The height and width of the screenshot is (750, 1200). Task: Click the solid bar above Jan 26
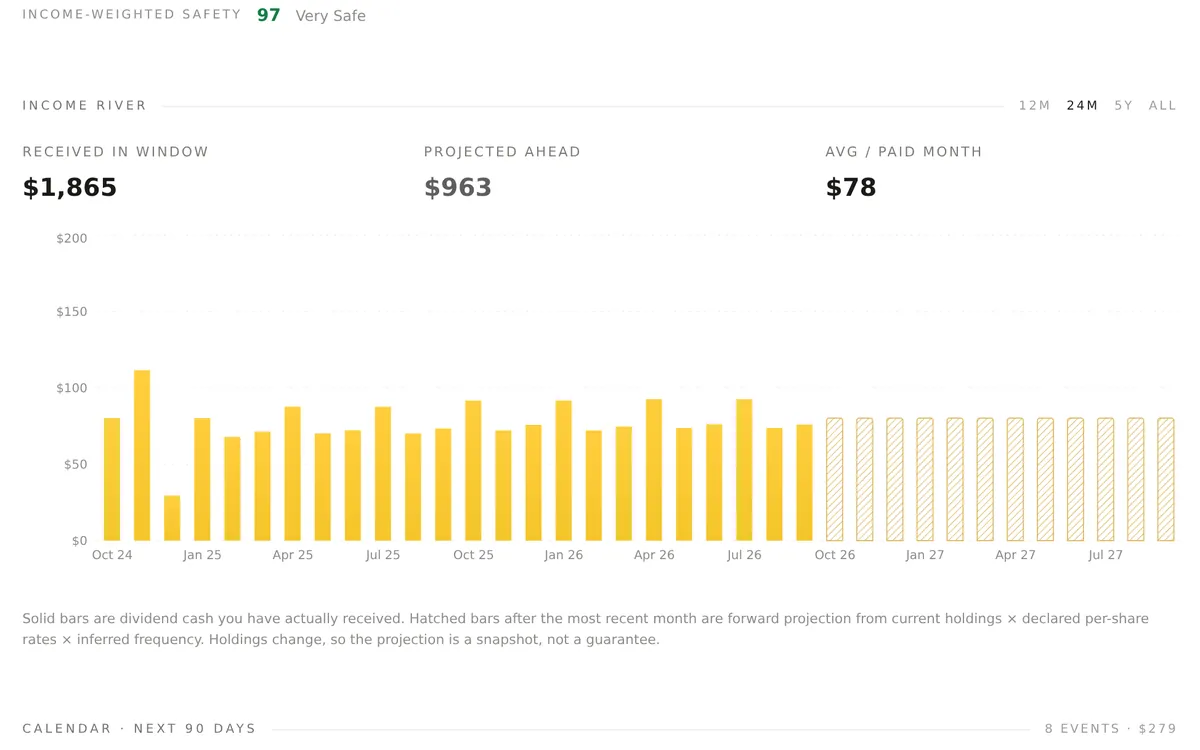click(563, 471)
